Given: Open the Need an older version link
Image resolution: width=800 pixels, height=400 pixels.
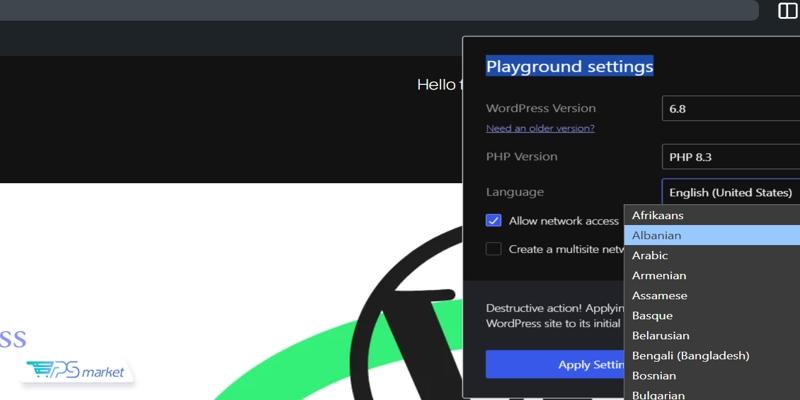Looking at the screenshot, I should [540, 128].
